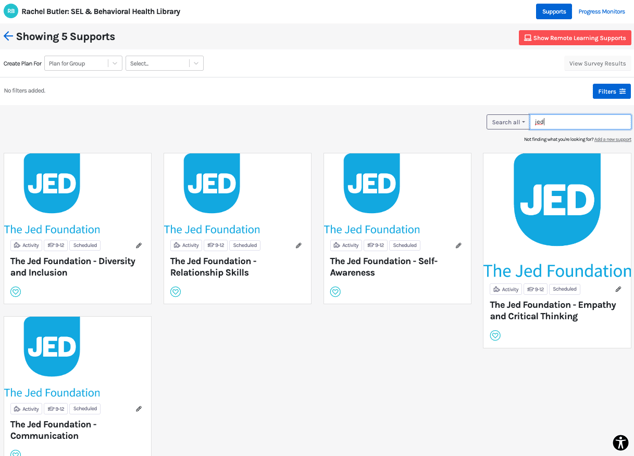Click Activity tag on Self-Awareness card

coord(346,245)
